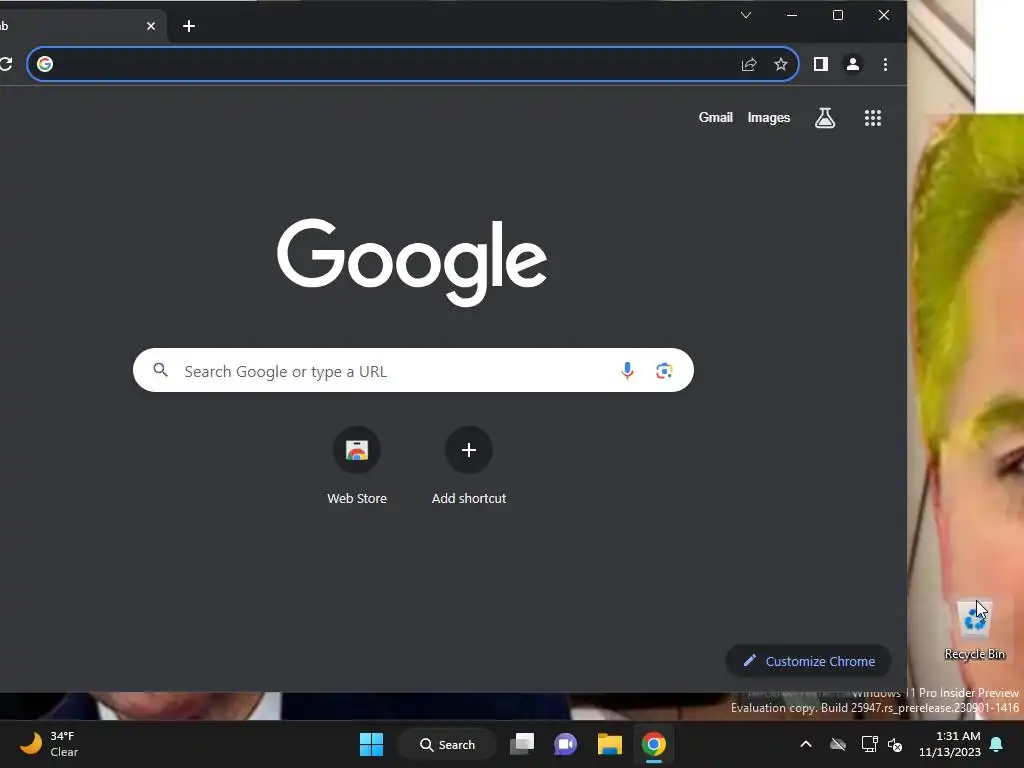Open the Images link
This screenshot has width=1024, height=768.
(x=769, y=118)
